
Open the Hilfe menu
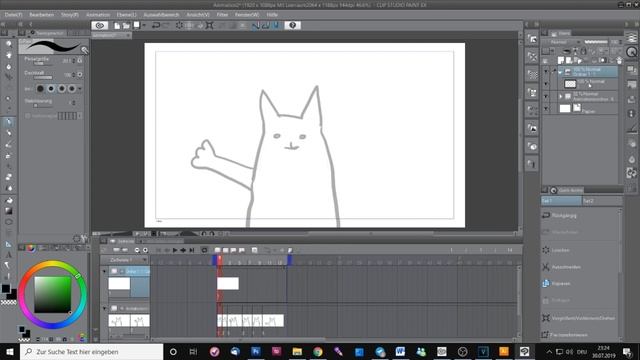272,15
